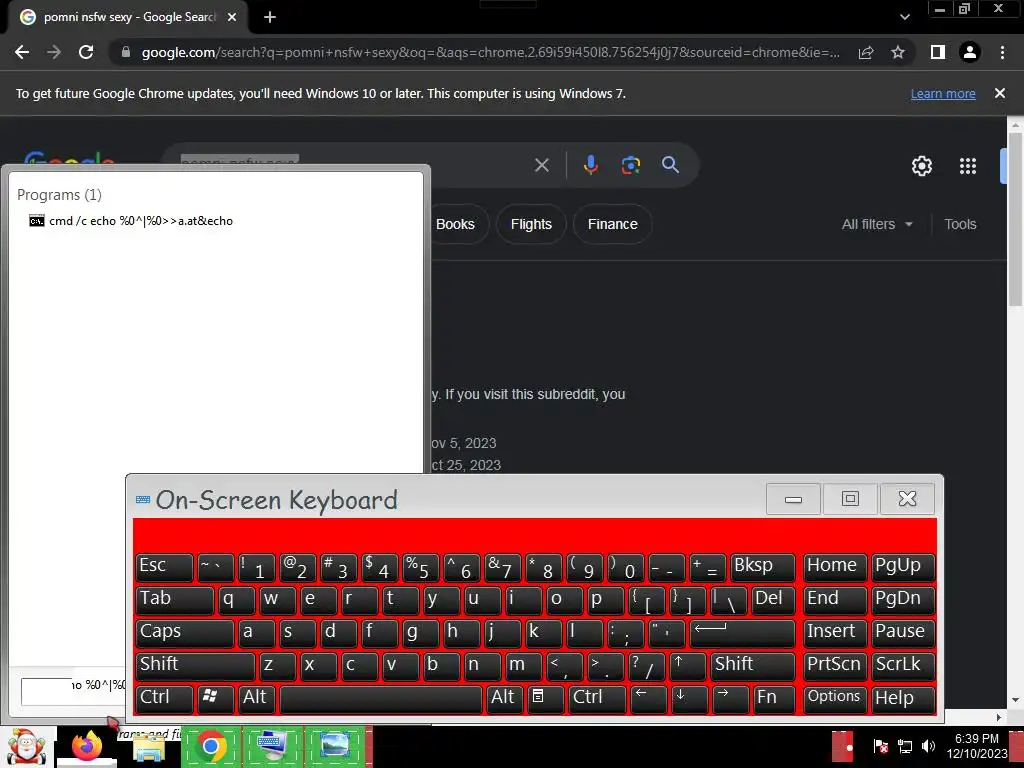Reload the Google search page
Image resolution: width=1024 pixels, height=768 pixels.
point(86,52)
